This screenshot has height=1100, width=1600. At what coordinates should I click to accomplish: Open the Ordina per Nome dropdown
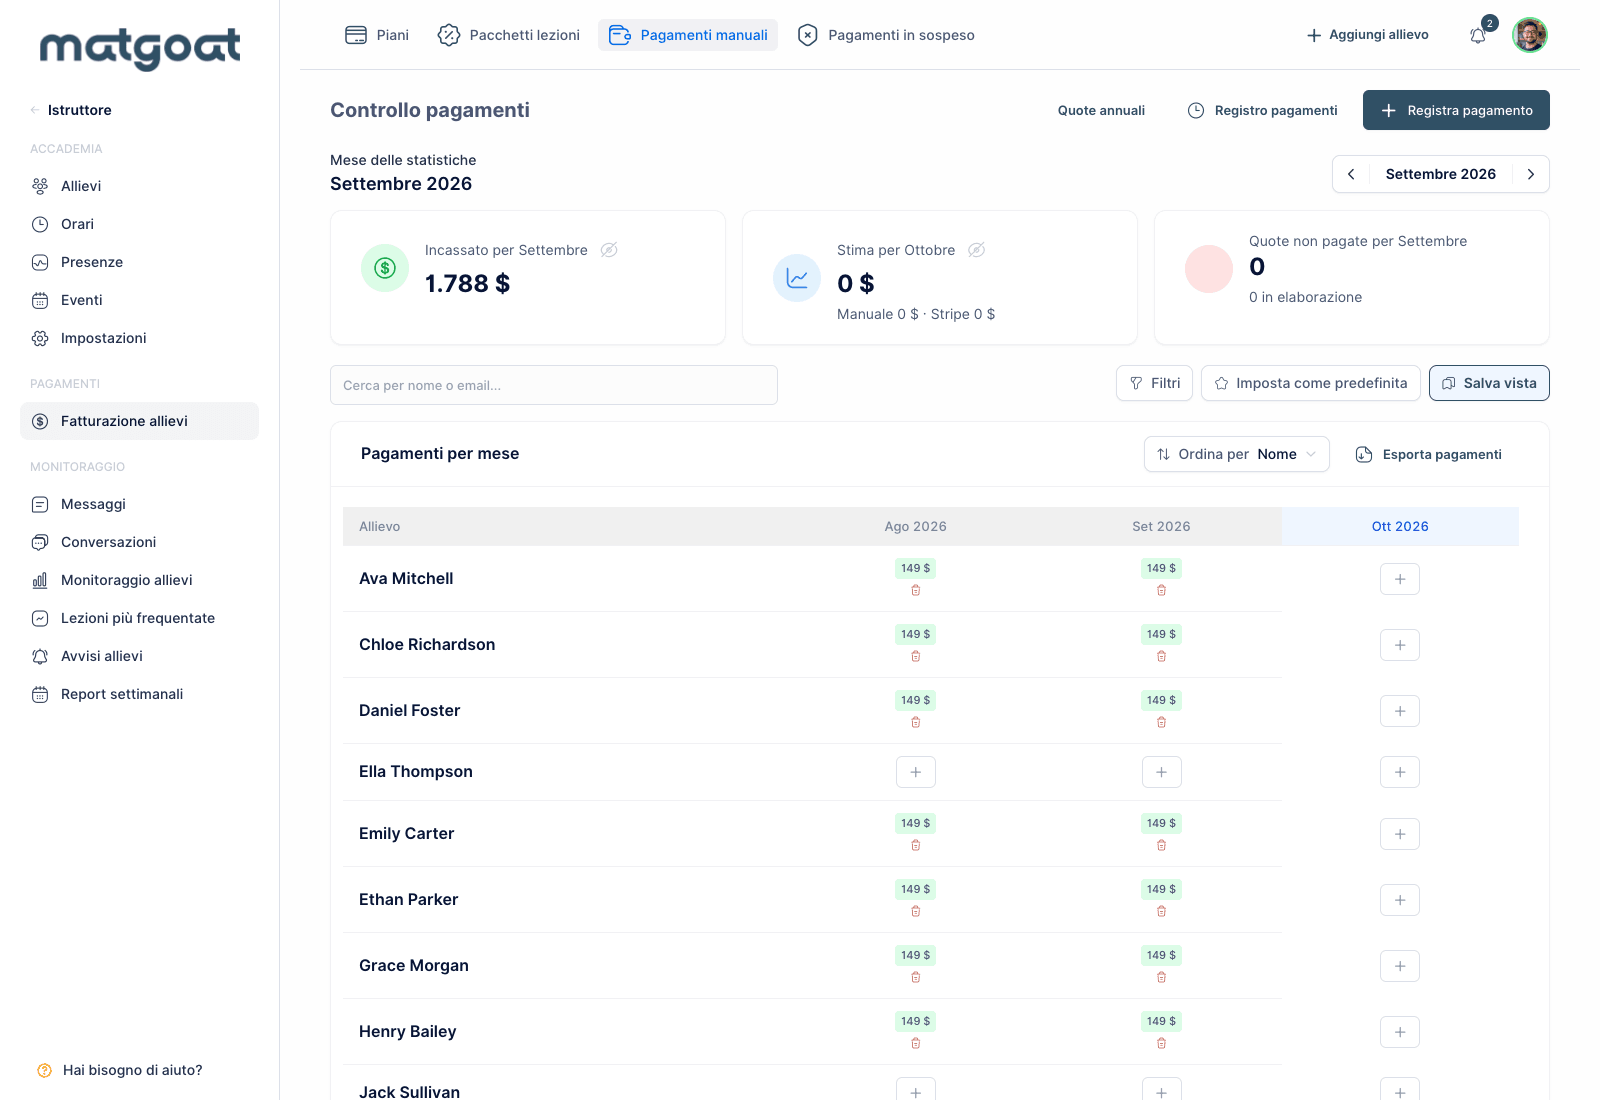tap(1236, 454)
